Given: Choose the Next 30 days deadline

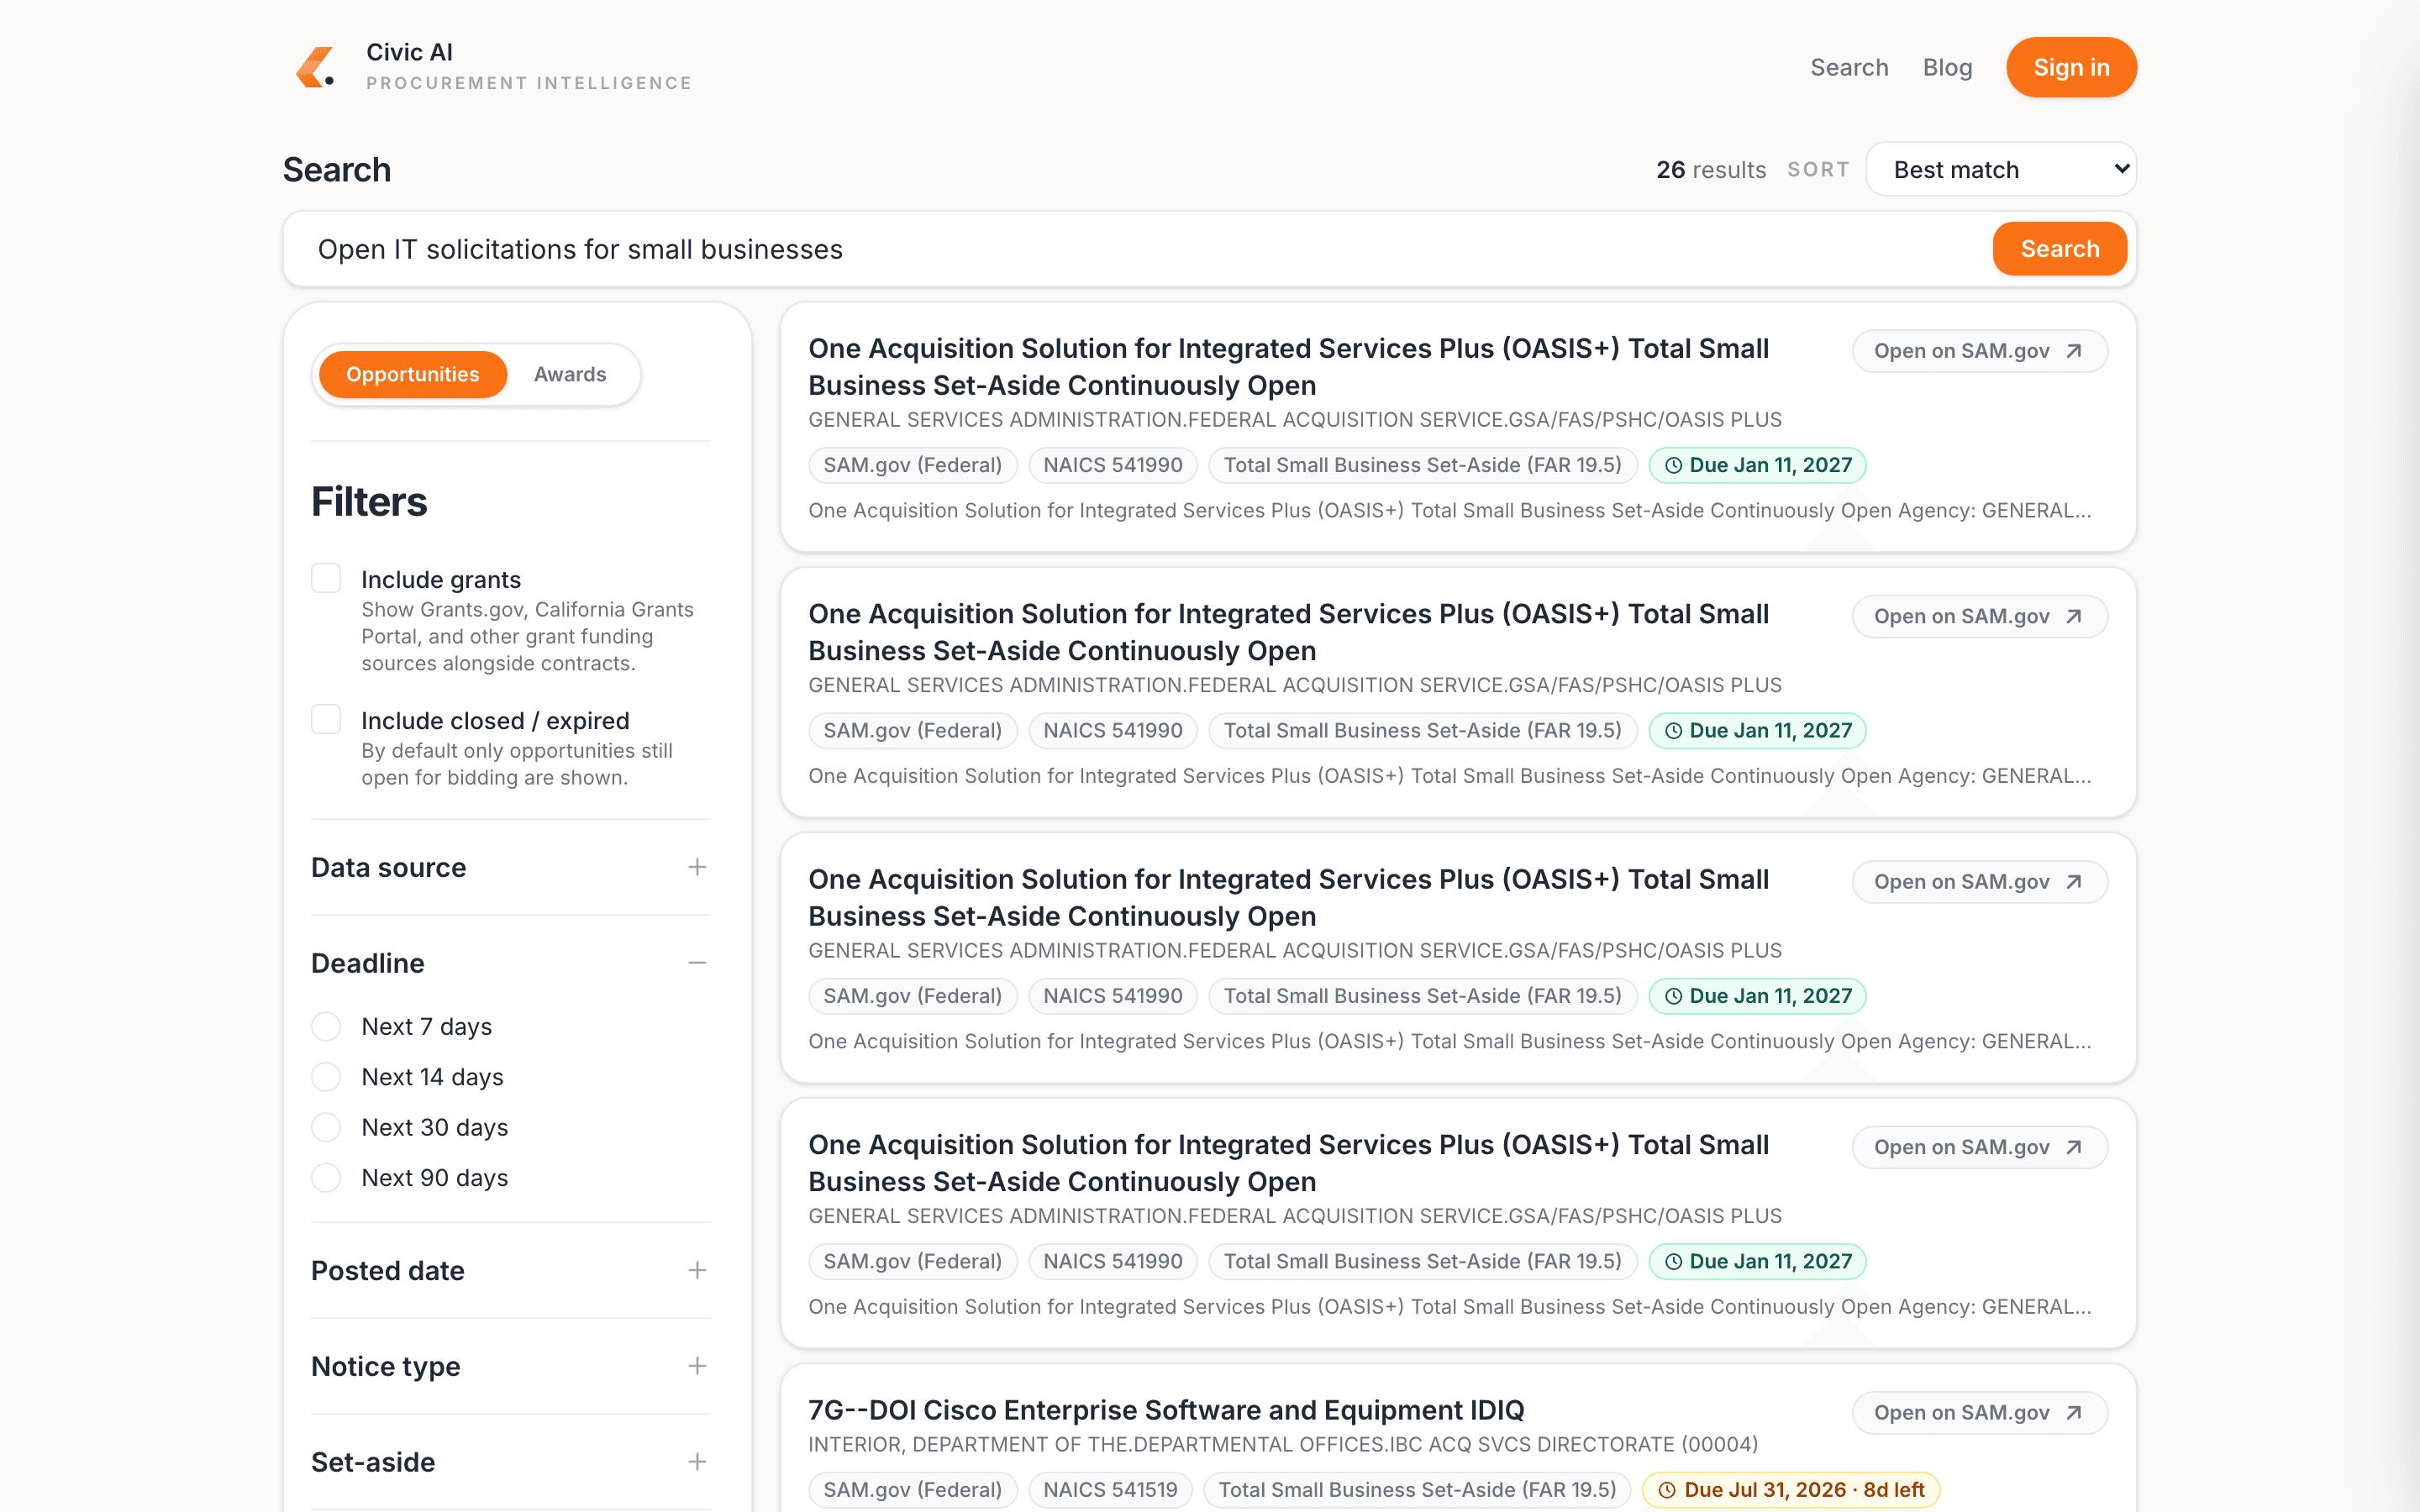Looking at the screenshot, I should point(326,1127).
